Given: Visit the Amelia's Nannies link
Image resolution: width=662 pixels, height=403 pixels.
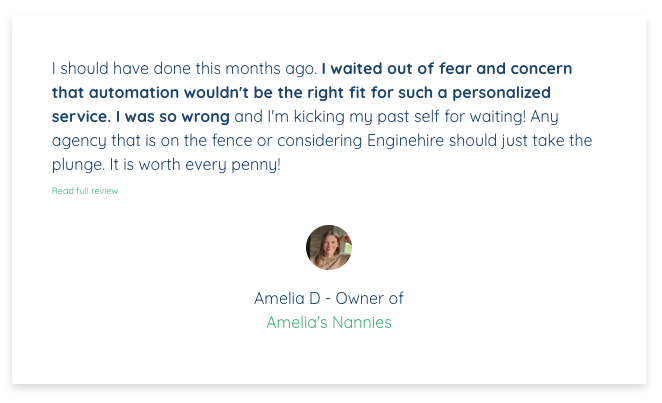Looking at the screenshot, I should click(329, 322).
